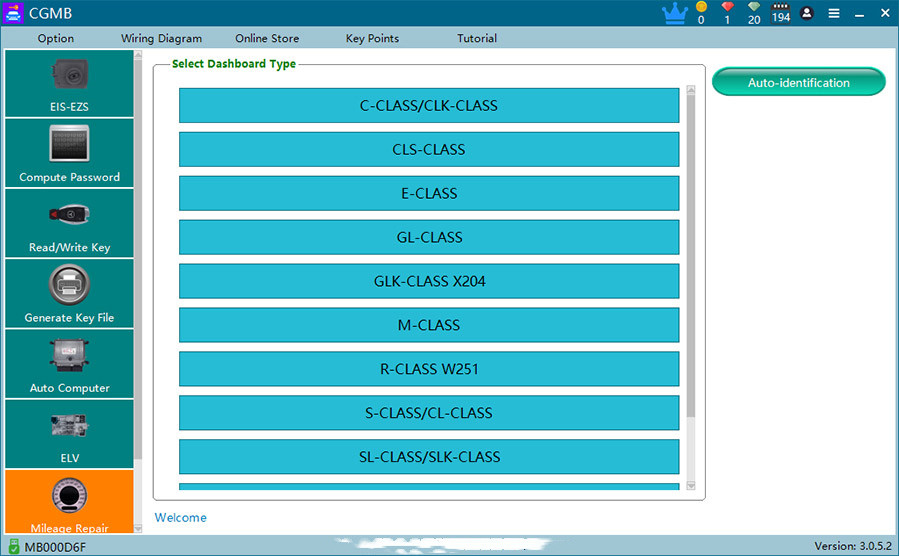Choose E-CLASS dashboard type

tap(429, 193)
